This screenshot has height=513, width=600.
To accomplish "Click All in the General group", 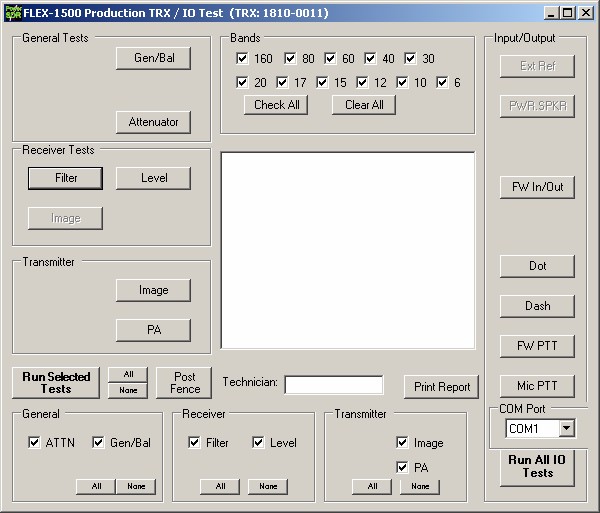I will point(96,487).
